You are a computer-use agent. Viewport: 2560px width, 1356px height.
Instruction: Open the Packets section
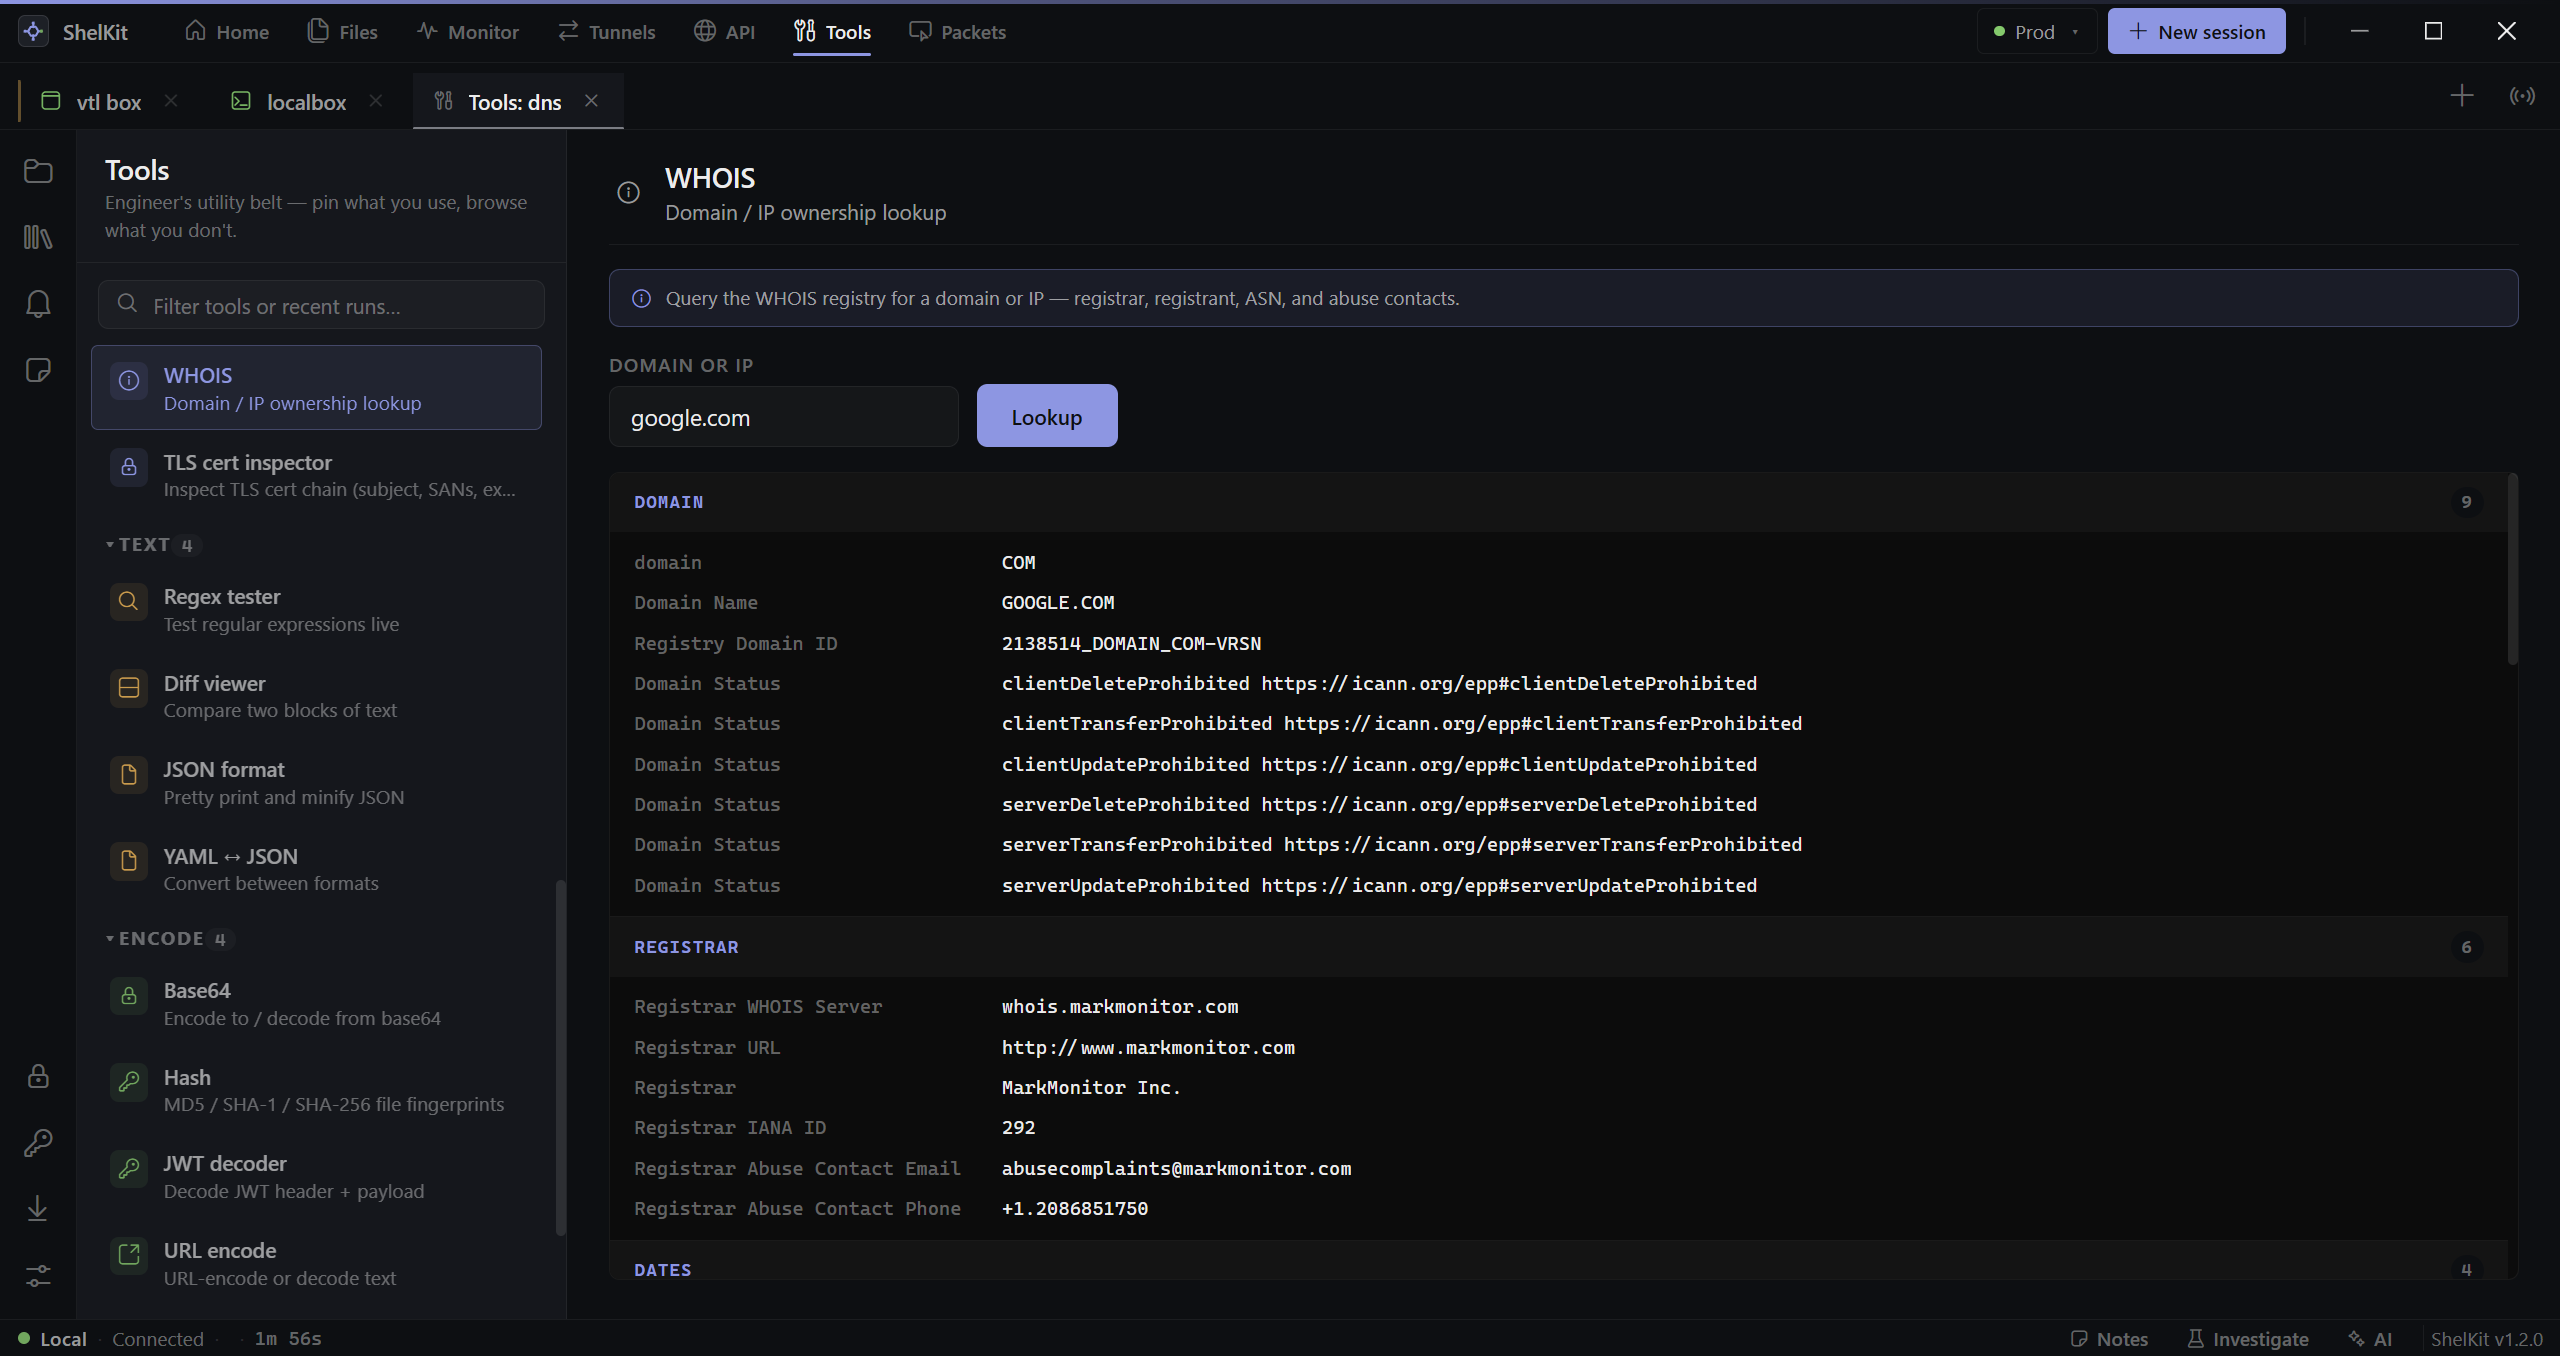957,32
